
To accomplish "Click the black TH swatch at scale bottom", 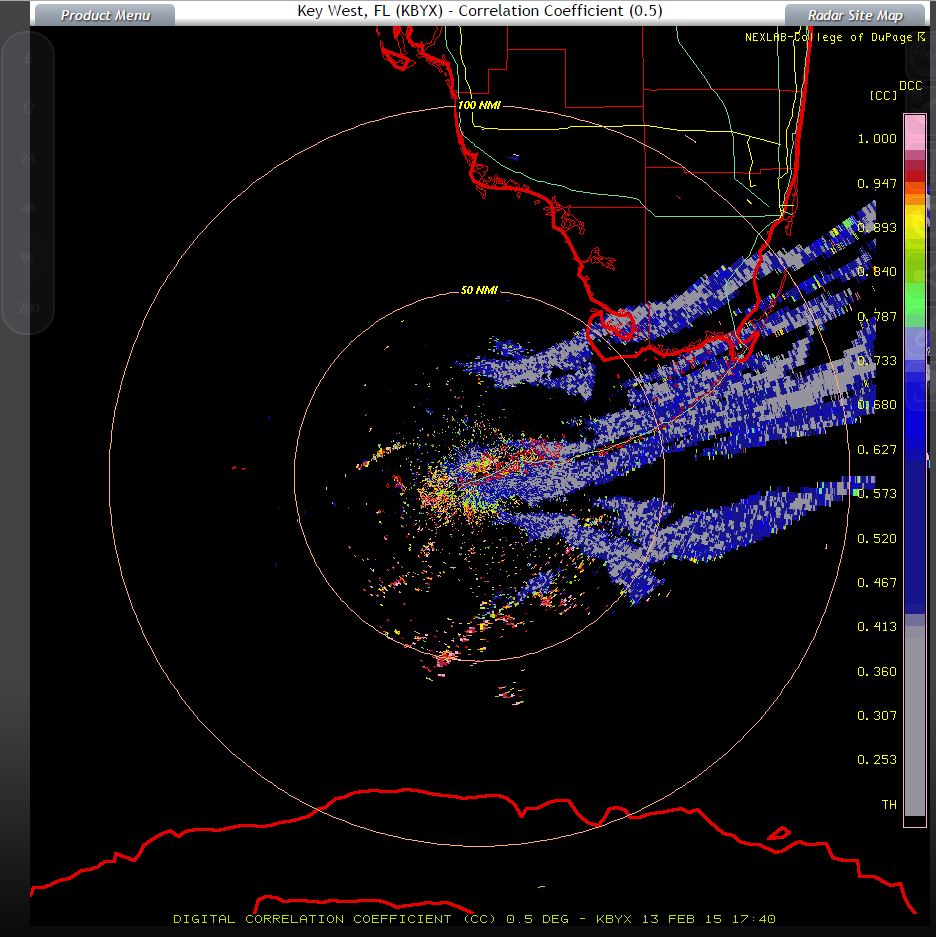I will coord(914,821).
